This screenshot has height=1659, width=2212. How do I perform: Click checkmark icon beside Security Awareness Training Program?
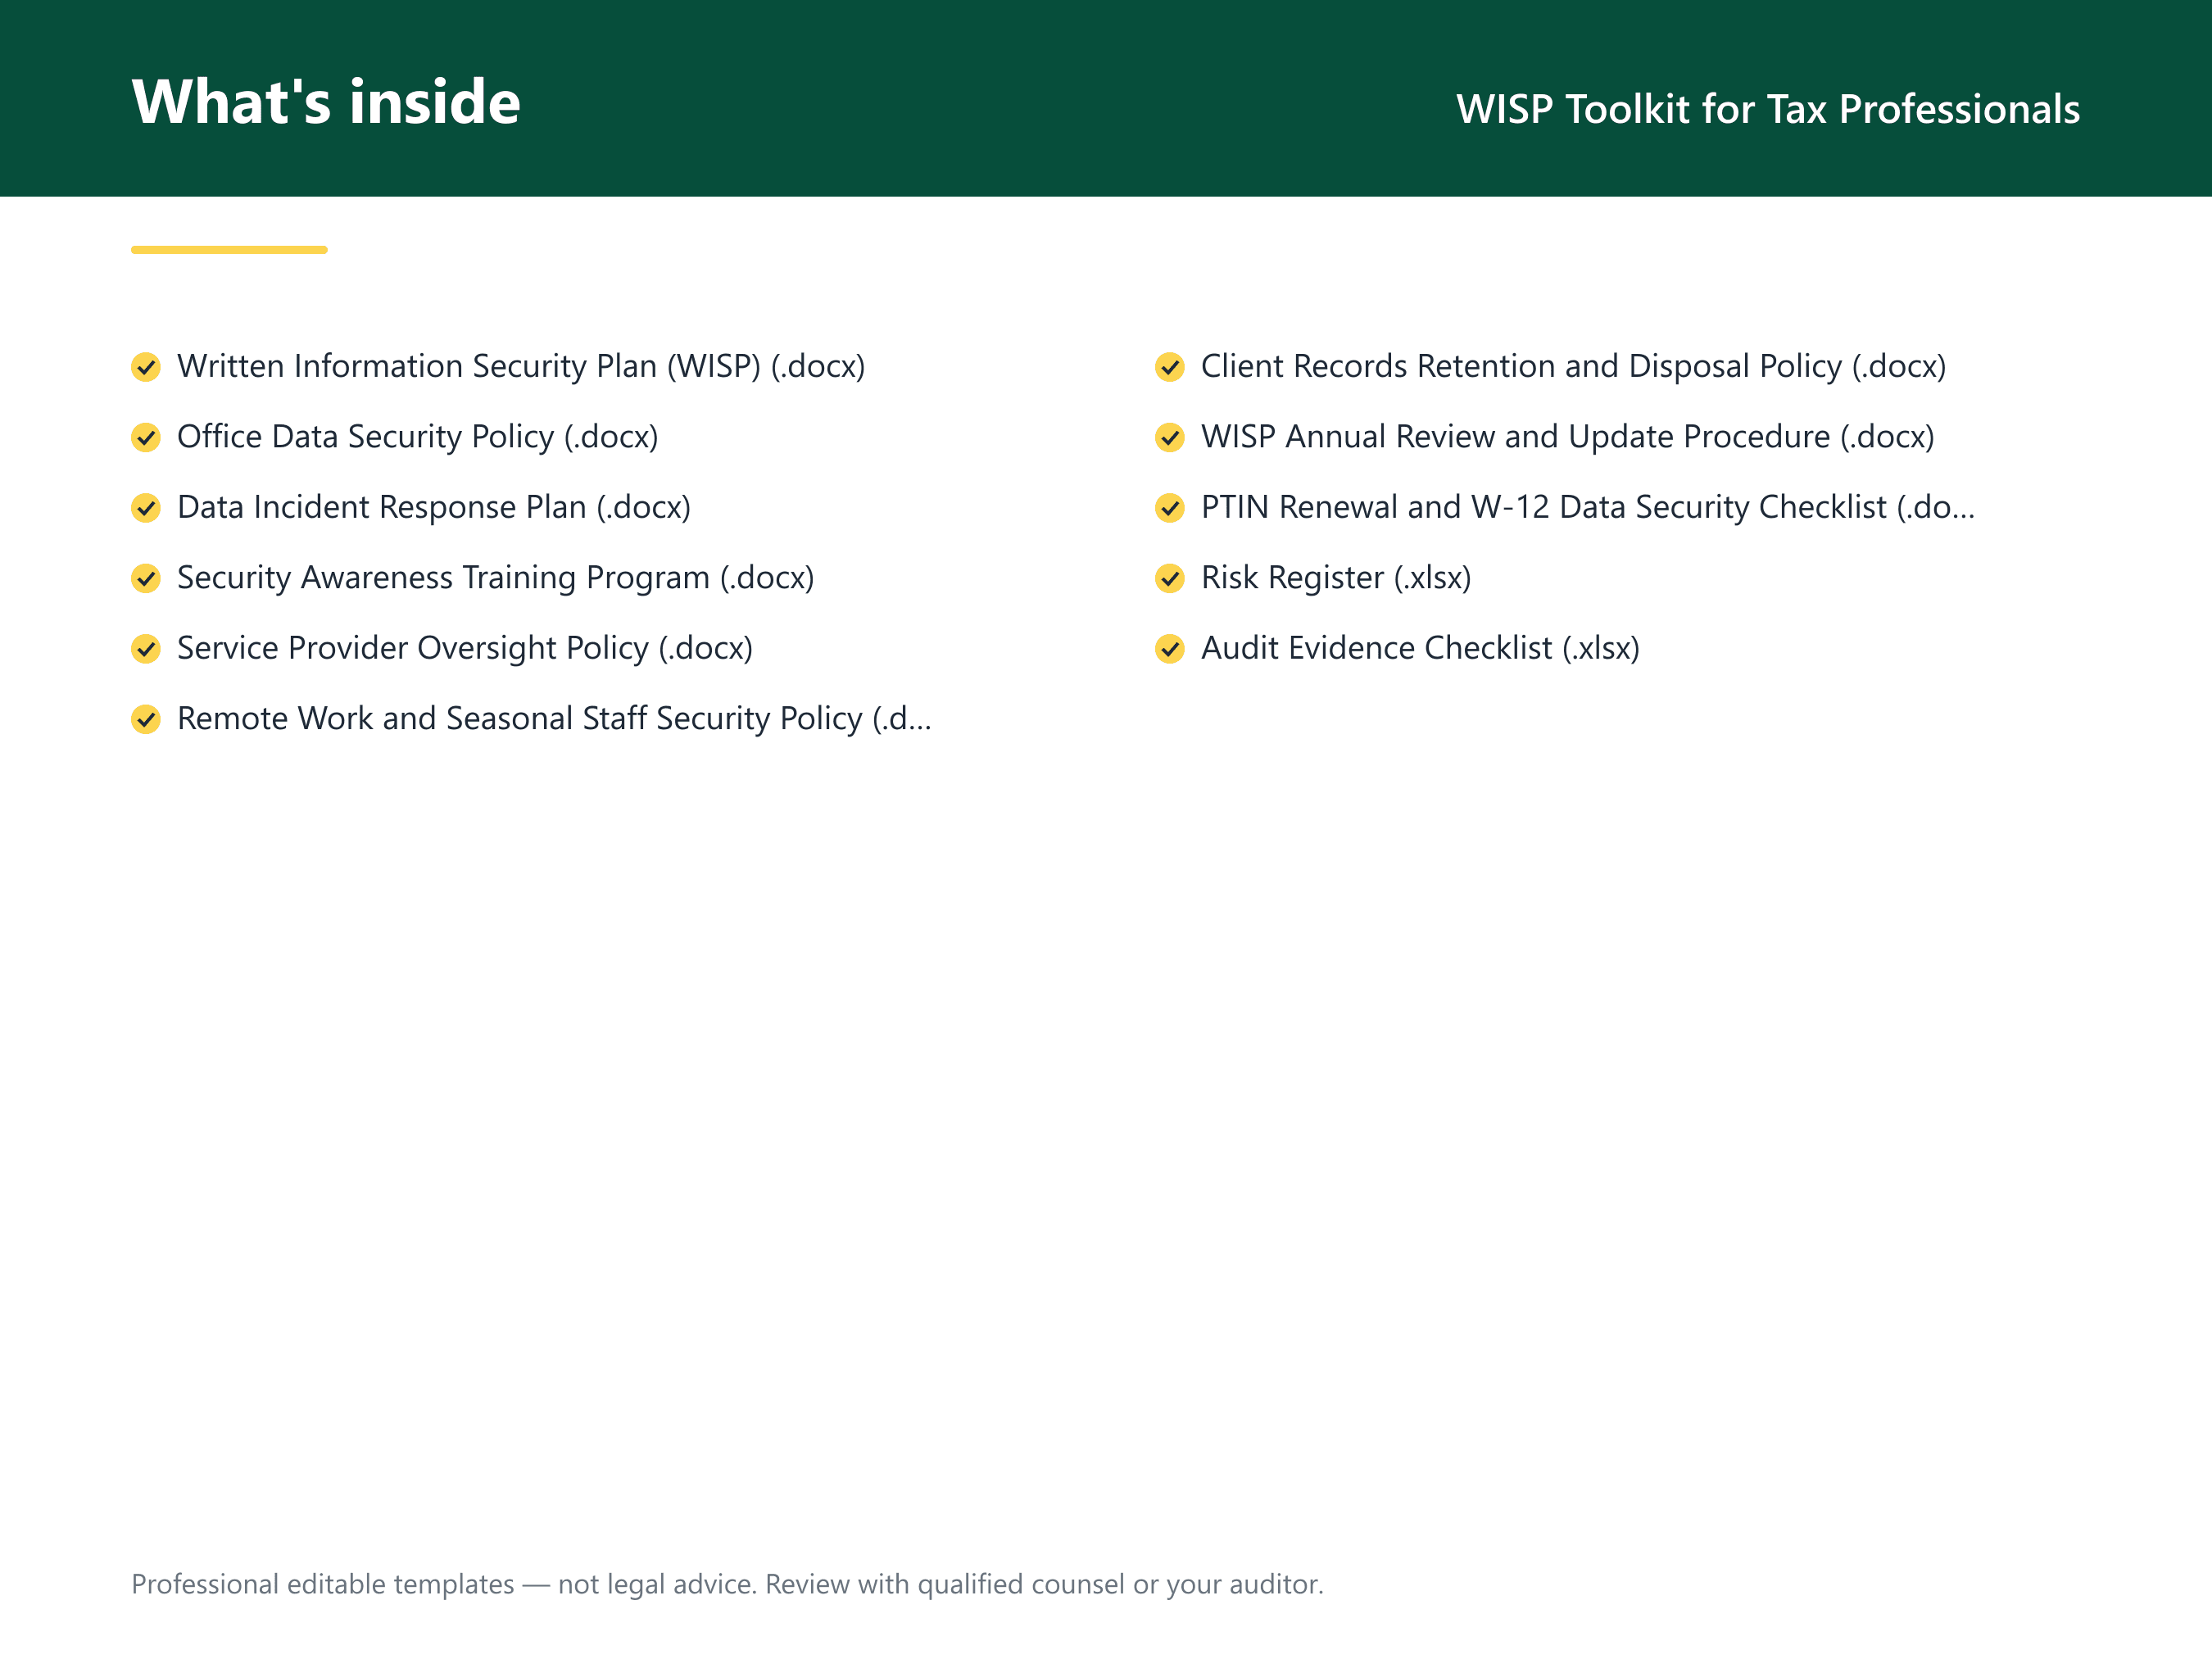click(x=146, y=578)
